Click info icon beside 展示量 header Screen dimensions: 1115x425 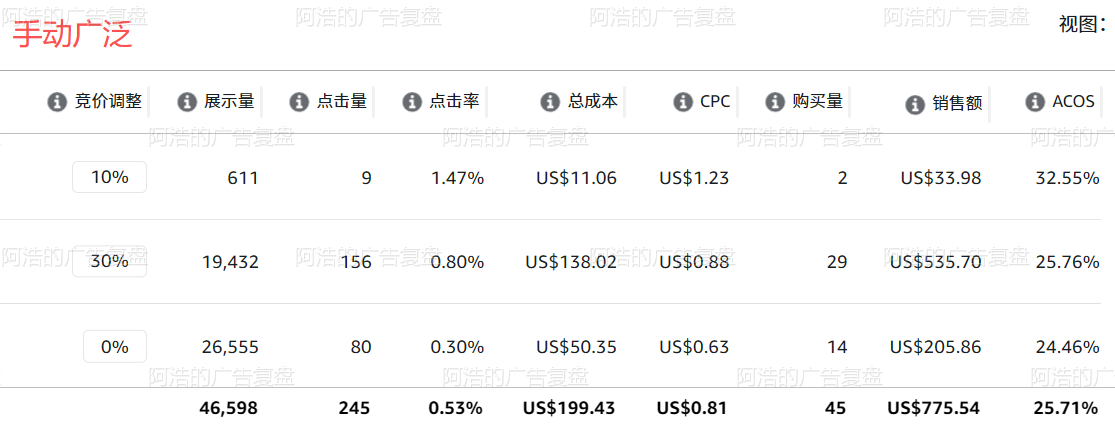(x=186, y=102)
